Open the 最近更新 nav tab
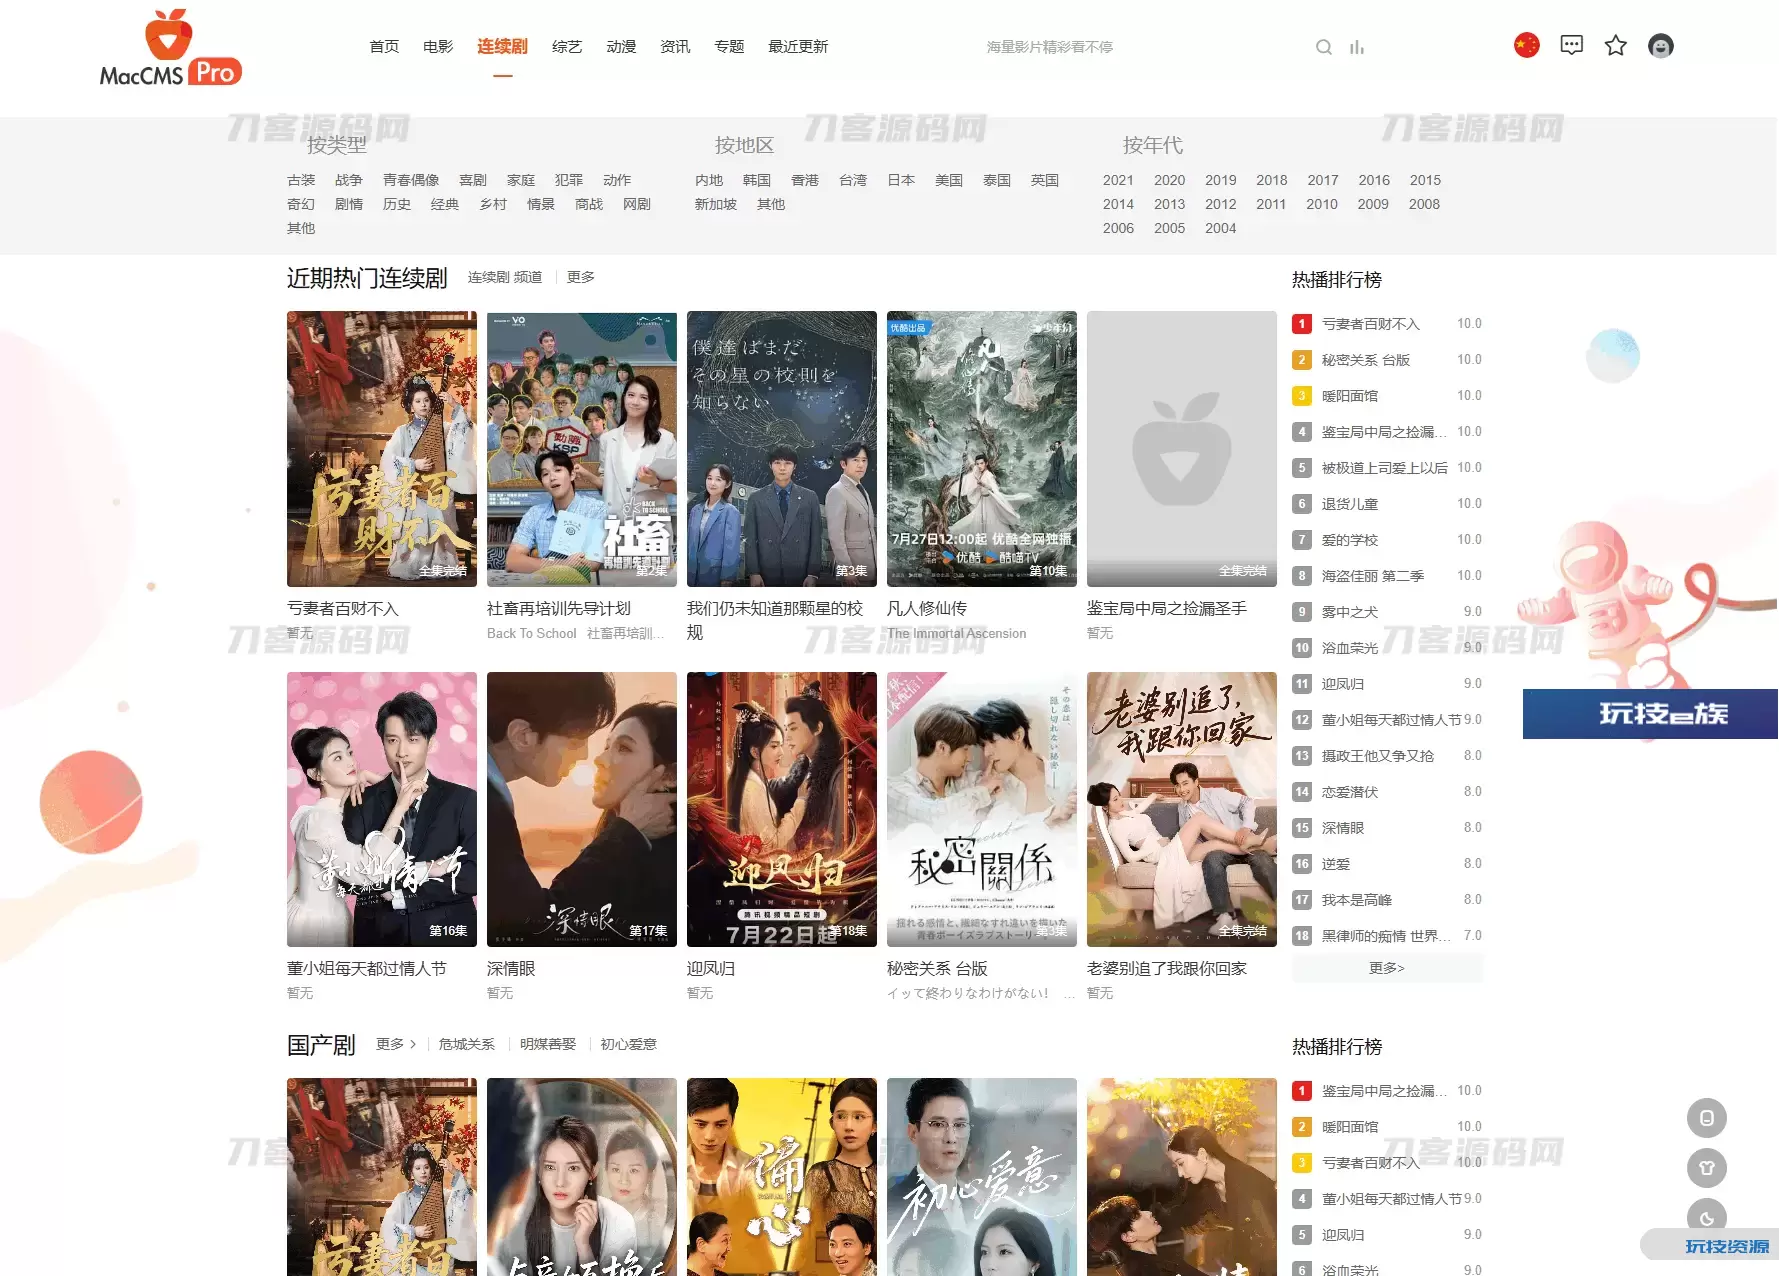The height and width of the screenshot is (1276, 1779). pos(798,47)
